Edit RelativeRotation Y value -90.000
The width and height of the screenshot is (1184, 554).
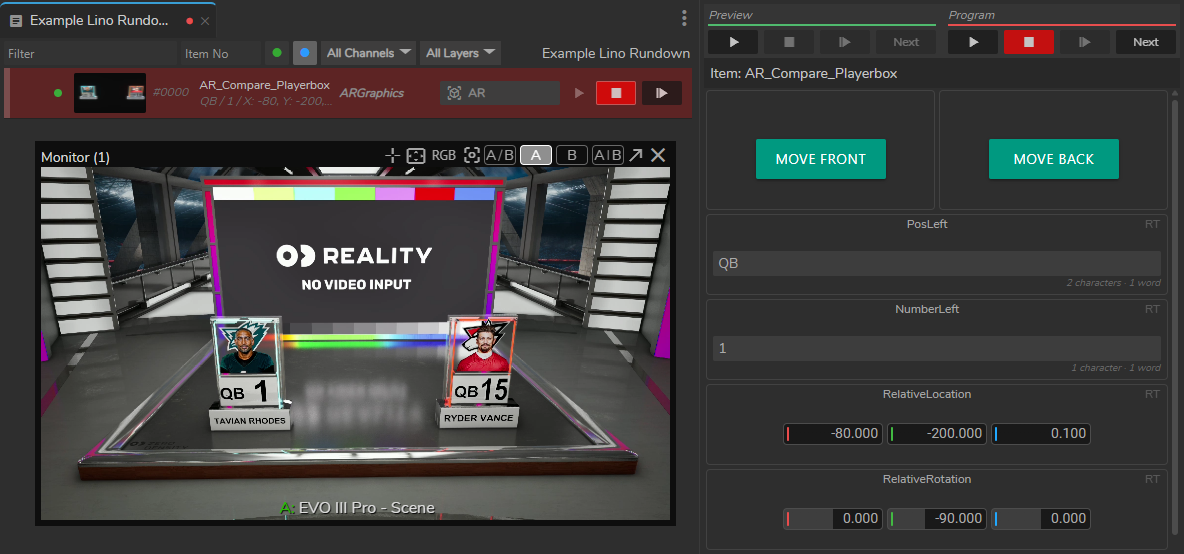(936, 519)
